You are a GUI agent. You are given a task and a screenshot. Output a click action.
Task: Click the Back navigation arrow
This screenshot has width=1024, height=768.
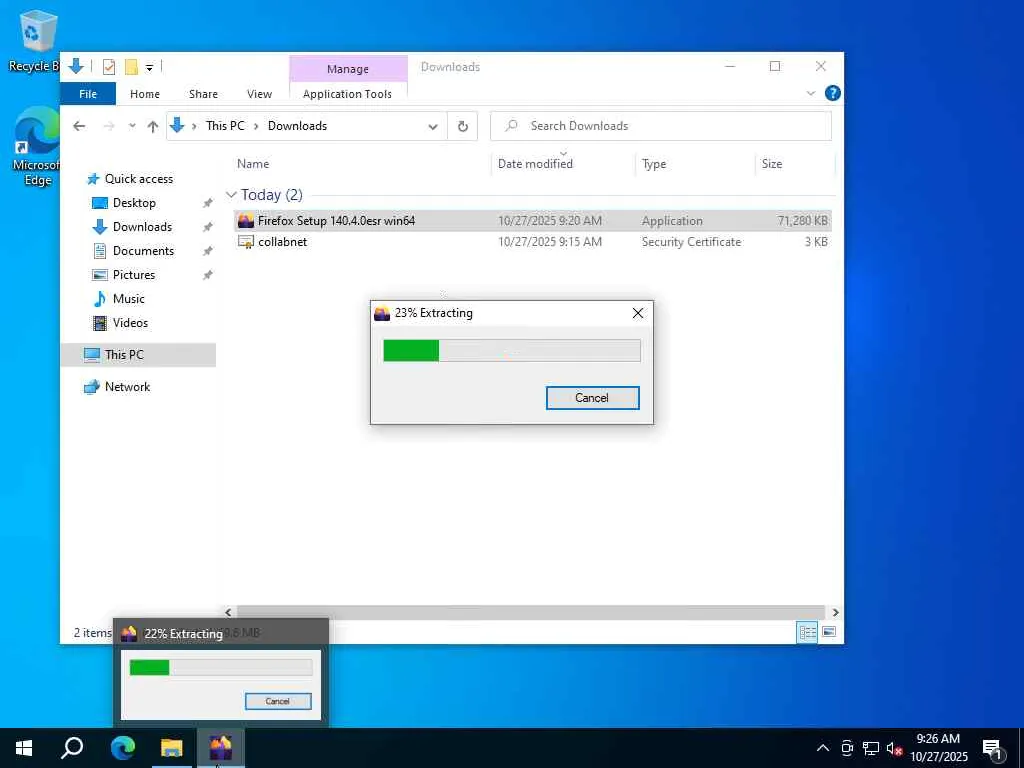pyautogui.click(x=79, y=126)
